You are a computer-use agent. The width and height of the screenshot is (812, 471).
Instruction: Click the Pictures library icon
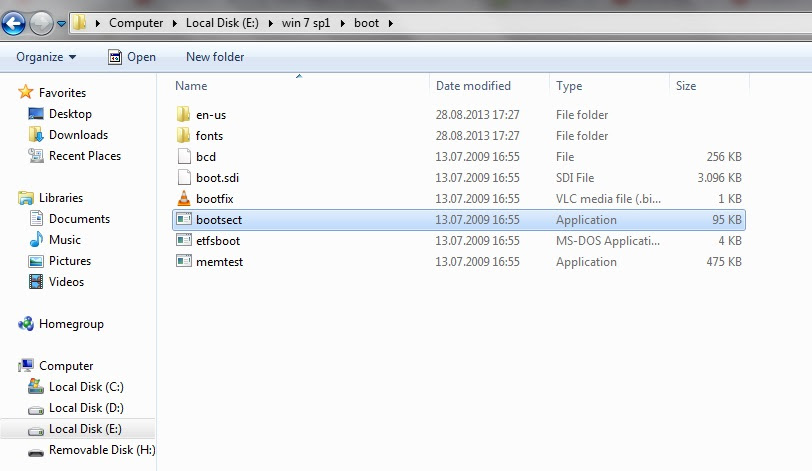pyautogui.click(x=36, y=261)
